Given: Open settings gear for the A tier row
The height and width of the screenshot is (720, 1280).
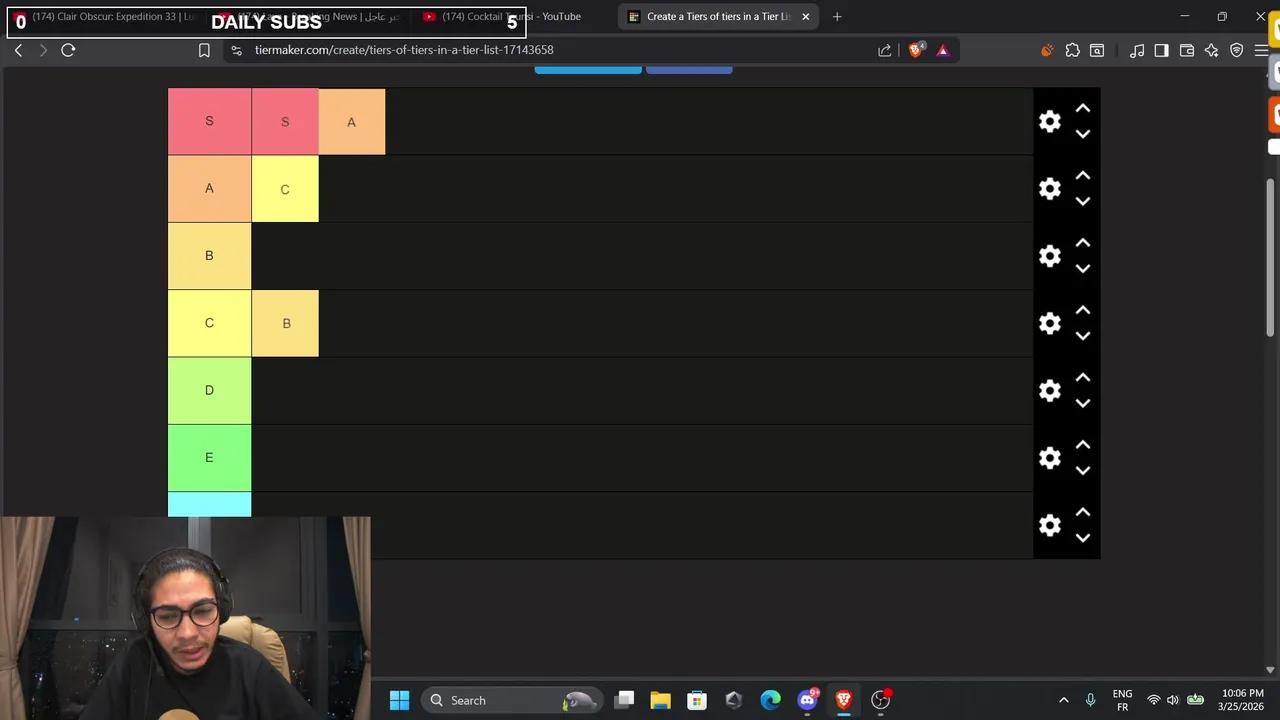Looking at the screenshot, I should click(1049, 189).
